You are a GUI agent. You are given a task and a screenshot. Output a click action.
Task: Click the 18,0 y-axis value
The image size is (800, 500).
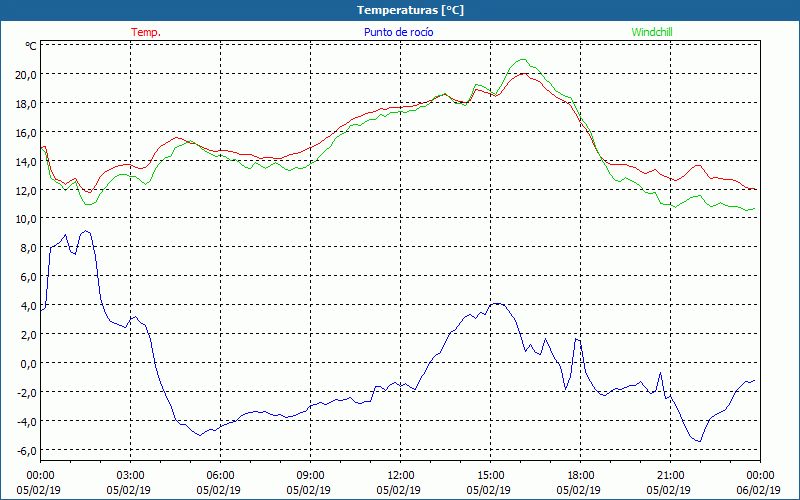point(27,104)
